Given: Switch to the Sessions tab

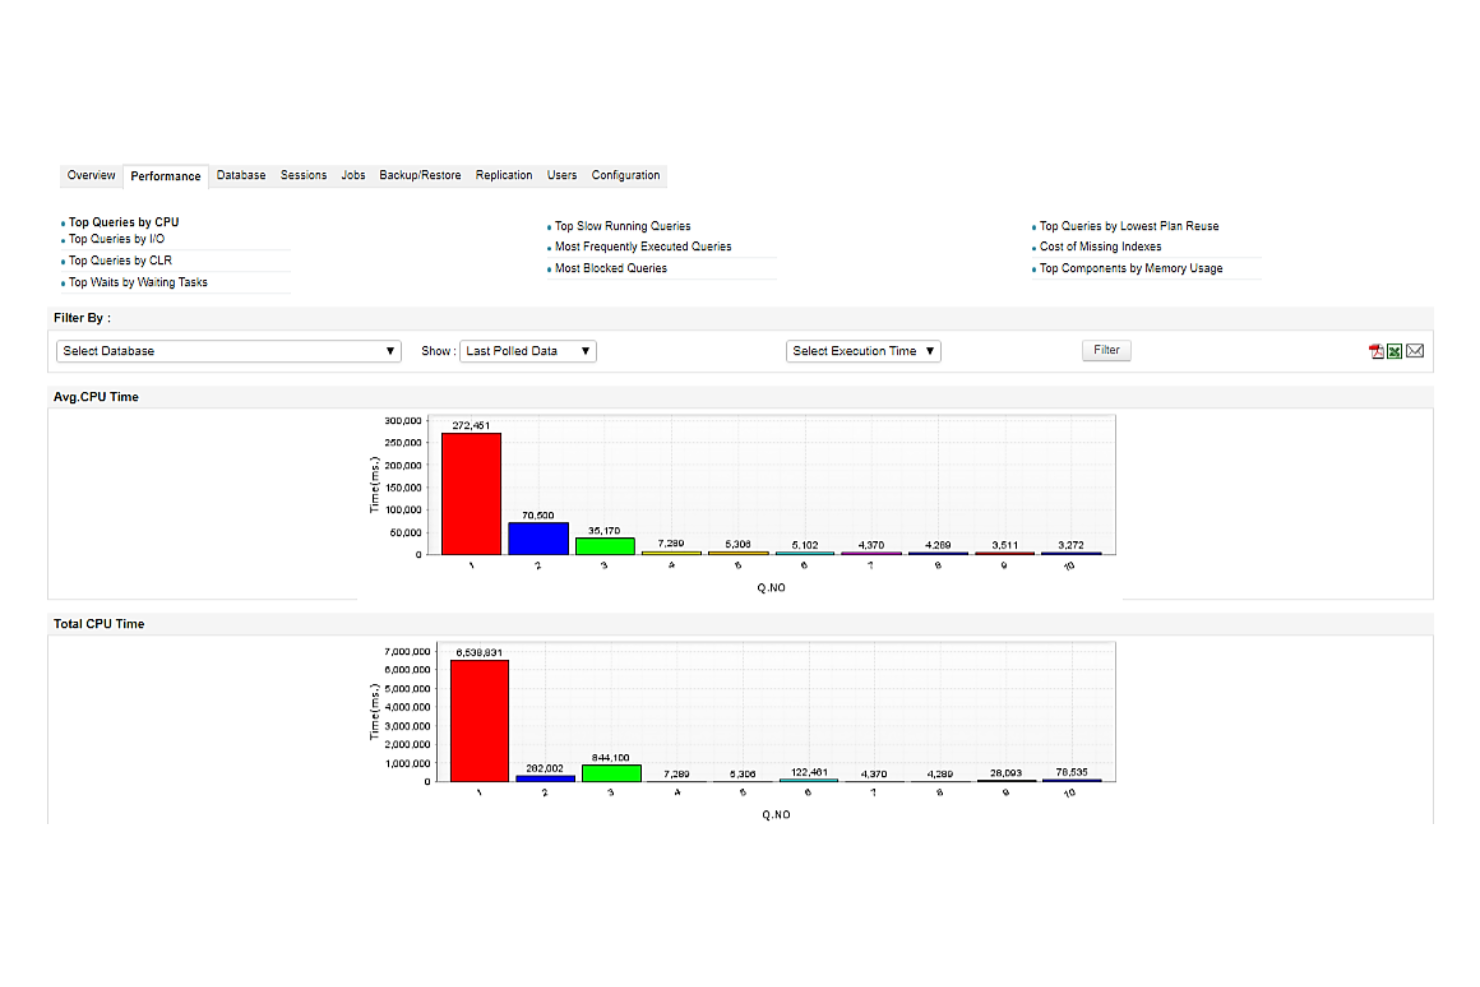Looking at the screenshot, I should click(303, 175).
